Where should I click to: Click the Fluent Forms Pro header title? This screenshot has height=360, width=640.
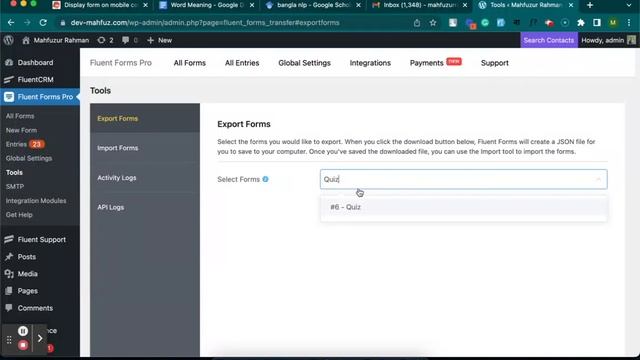click(x=121, y=63)
